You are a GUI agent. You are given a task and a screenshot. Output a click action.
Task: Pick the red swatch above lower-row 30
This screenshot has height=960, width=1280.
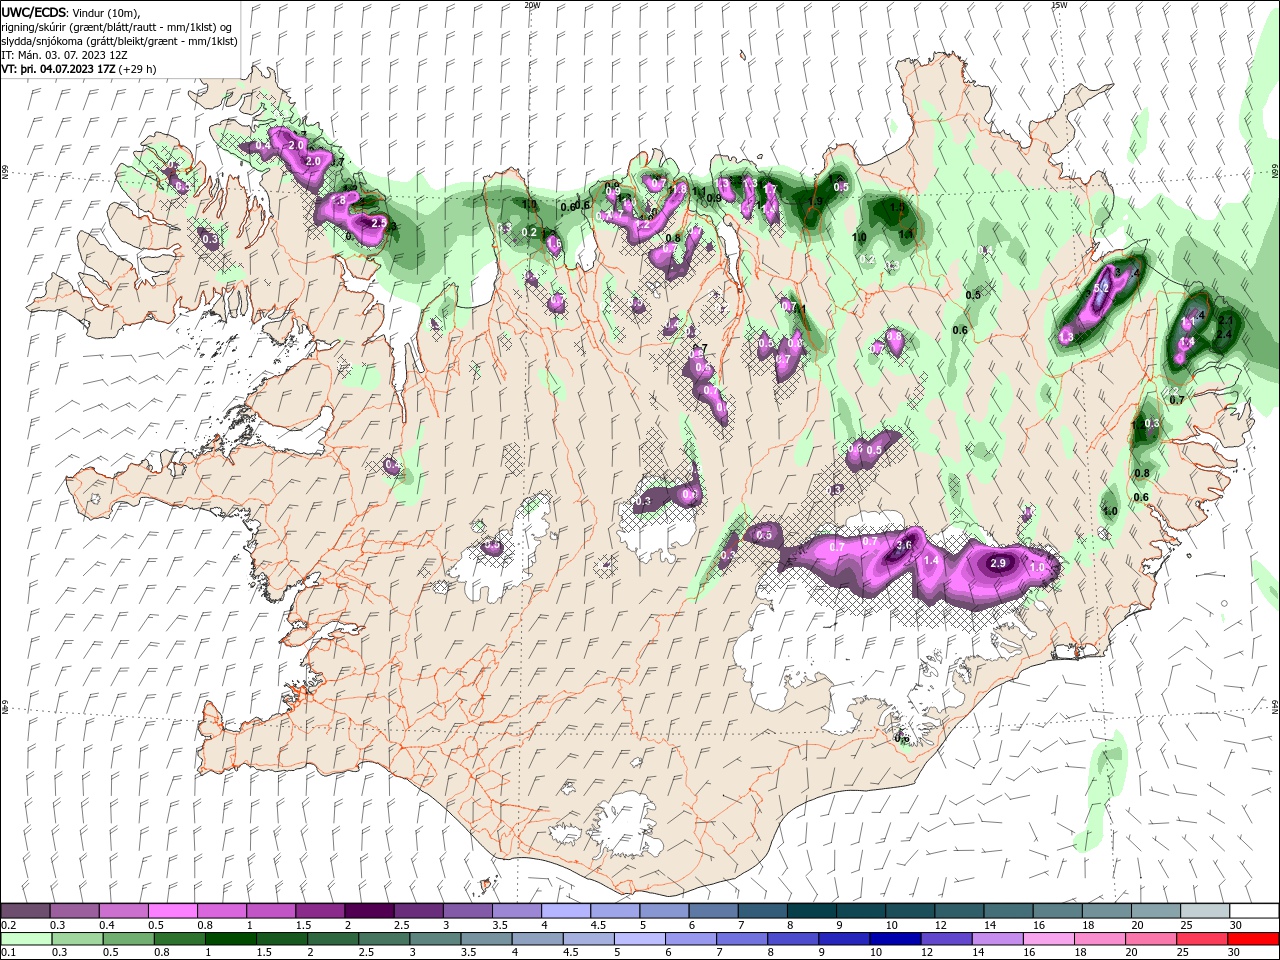point(1254,939)
